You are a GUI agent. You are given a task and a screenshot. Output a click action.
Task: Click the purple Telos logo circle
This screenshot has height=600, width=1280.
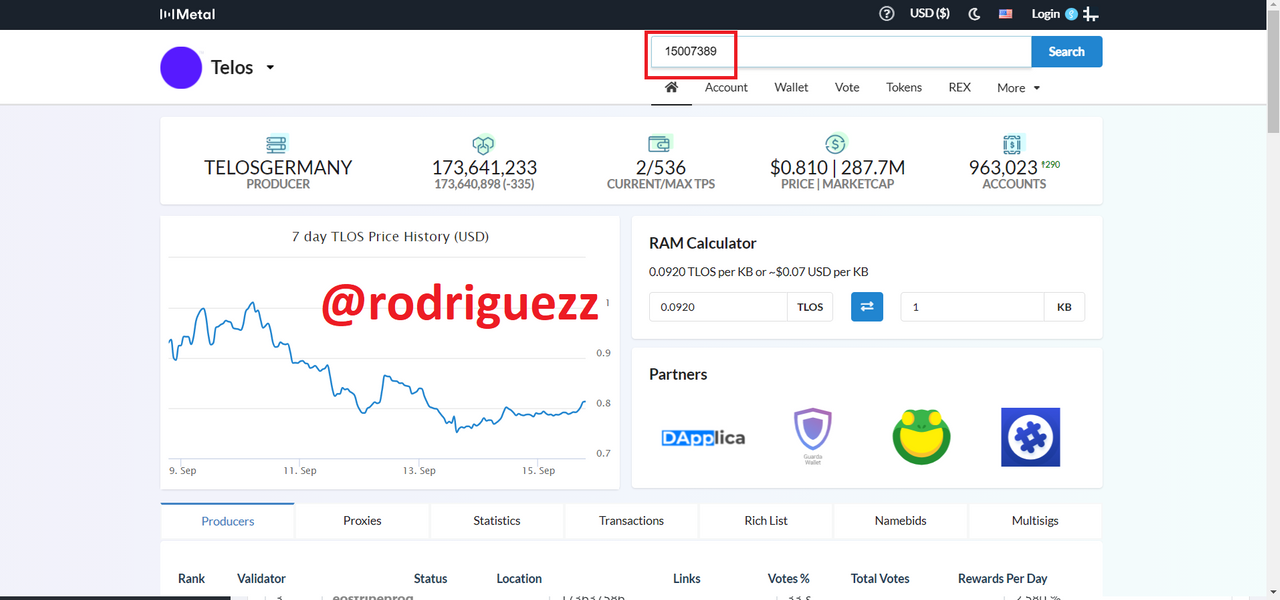[181, 68]
